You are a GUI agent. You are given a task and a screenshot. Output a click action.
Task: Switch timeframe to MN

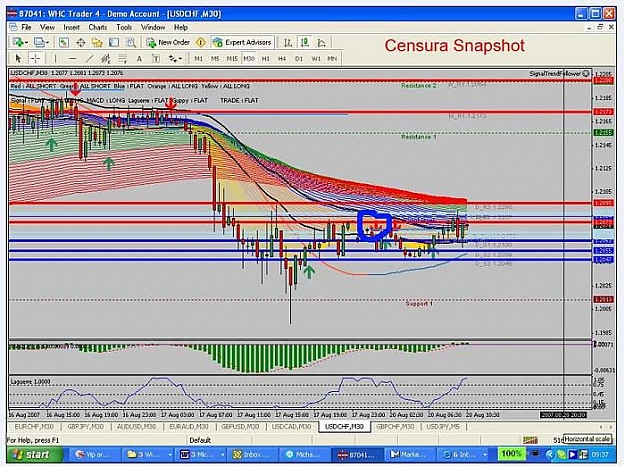pyautogui.click(x=332, y=59)
